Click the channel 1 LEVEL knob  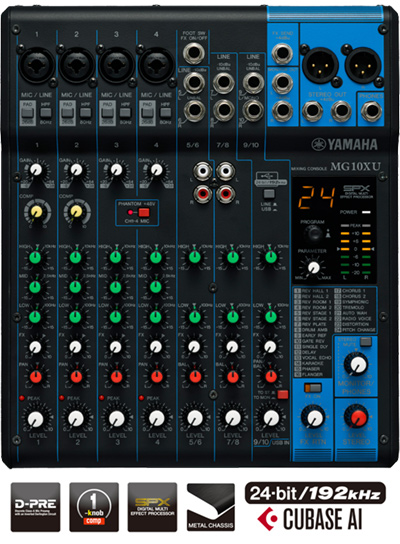coord(36,419)
